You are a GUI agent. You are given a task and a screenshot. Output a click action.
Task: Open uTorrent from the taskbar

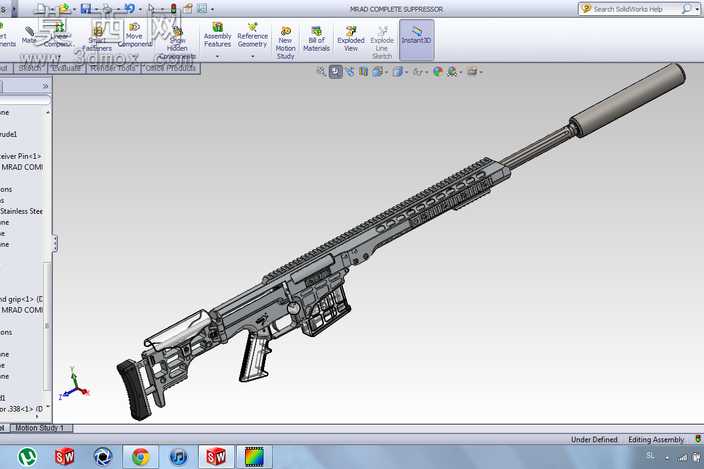point(28,457)
